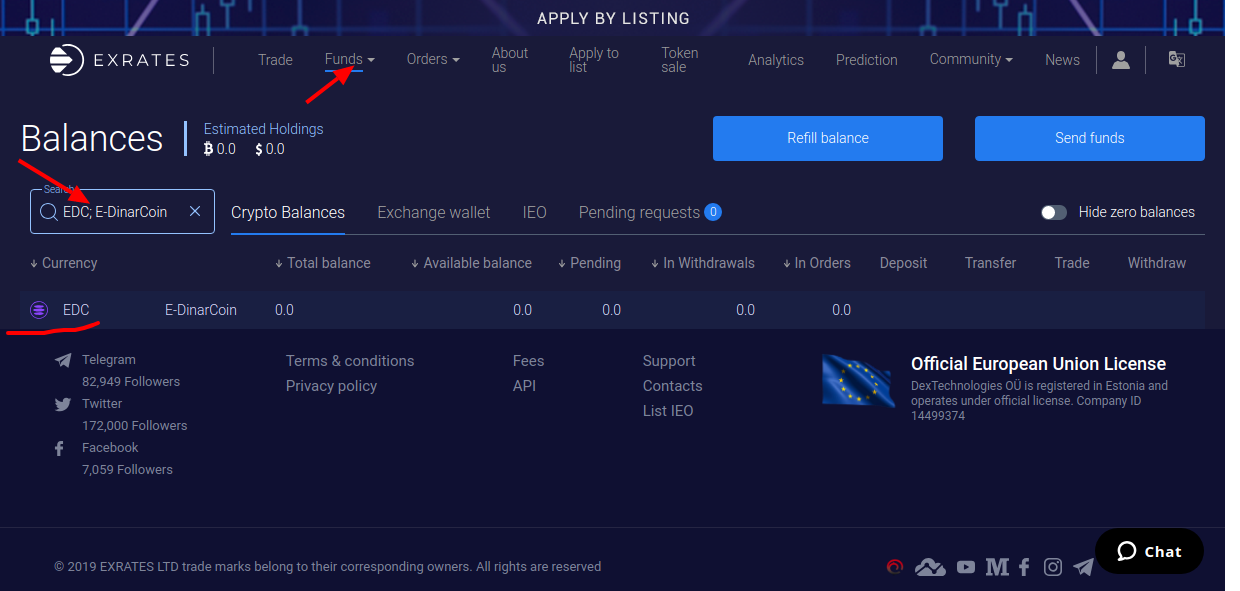The width and height of the screenshot is (1240, 591).
Task: Open Fees link
Action: (x=528, y=361)
